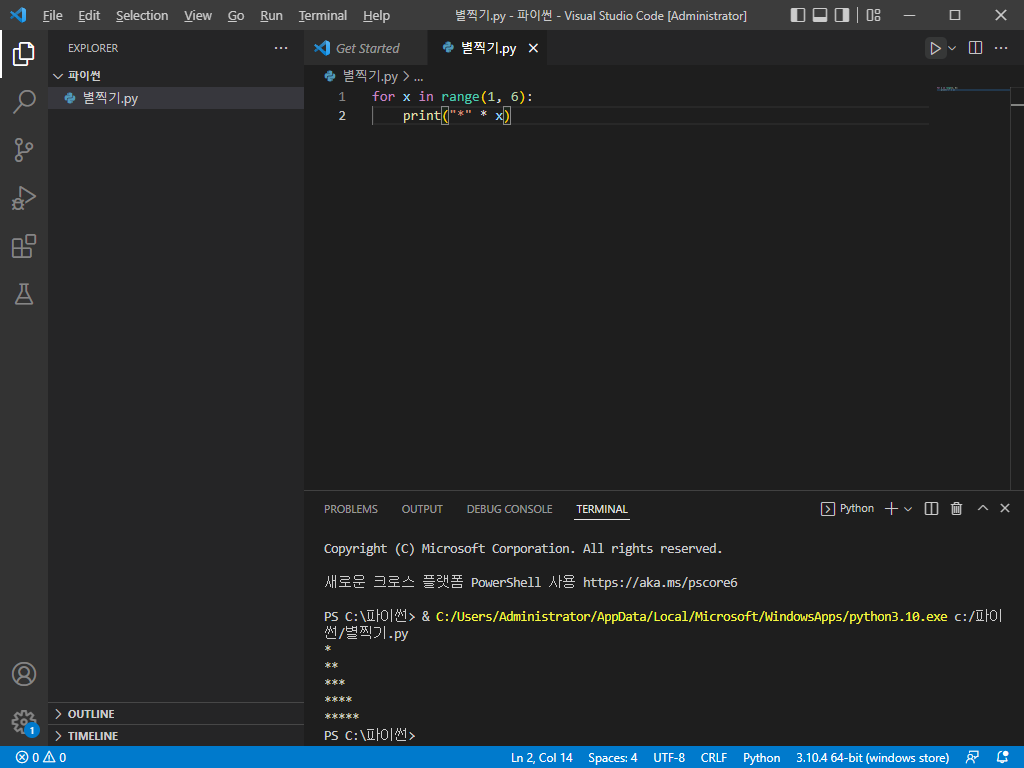1024x768 pixels.
Task: Change encoding via UTF-8 status item
Action: coord(669,758)
